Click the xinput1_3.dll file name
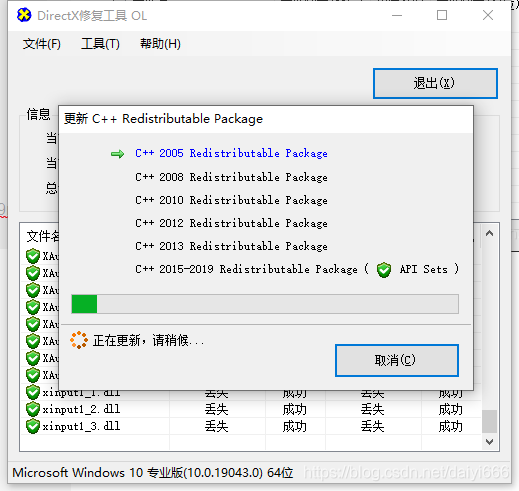Screen dimensions: 519x491 [81, 426]
